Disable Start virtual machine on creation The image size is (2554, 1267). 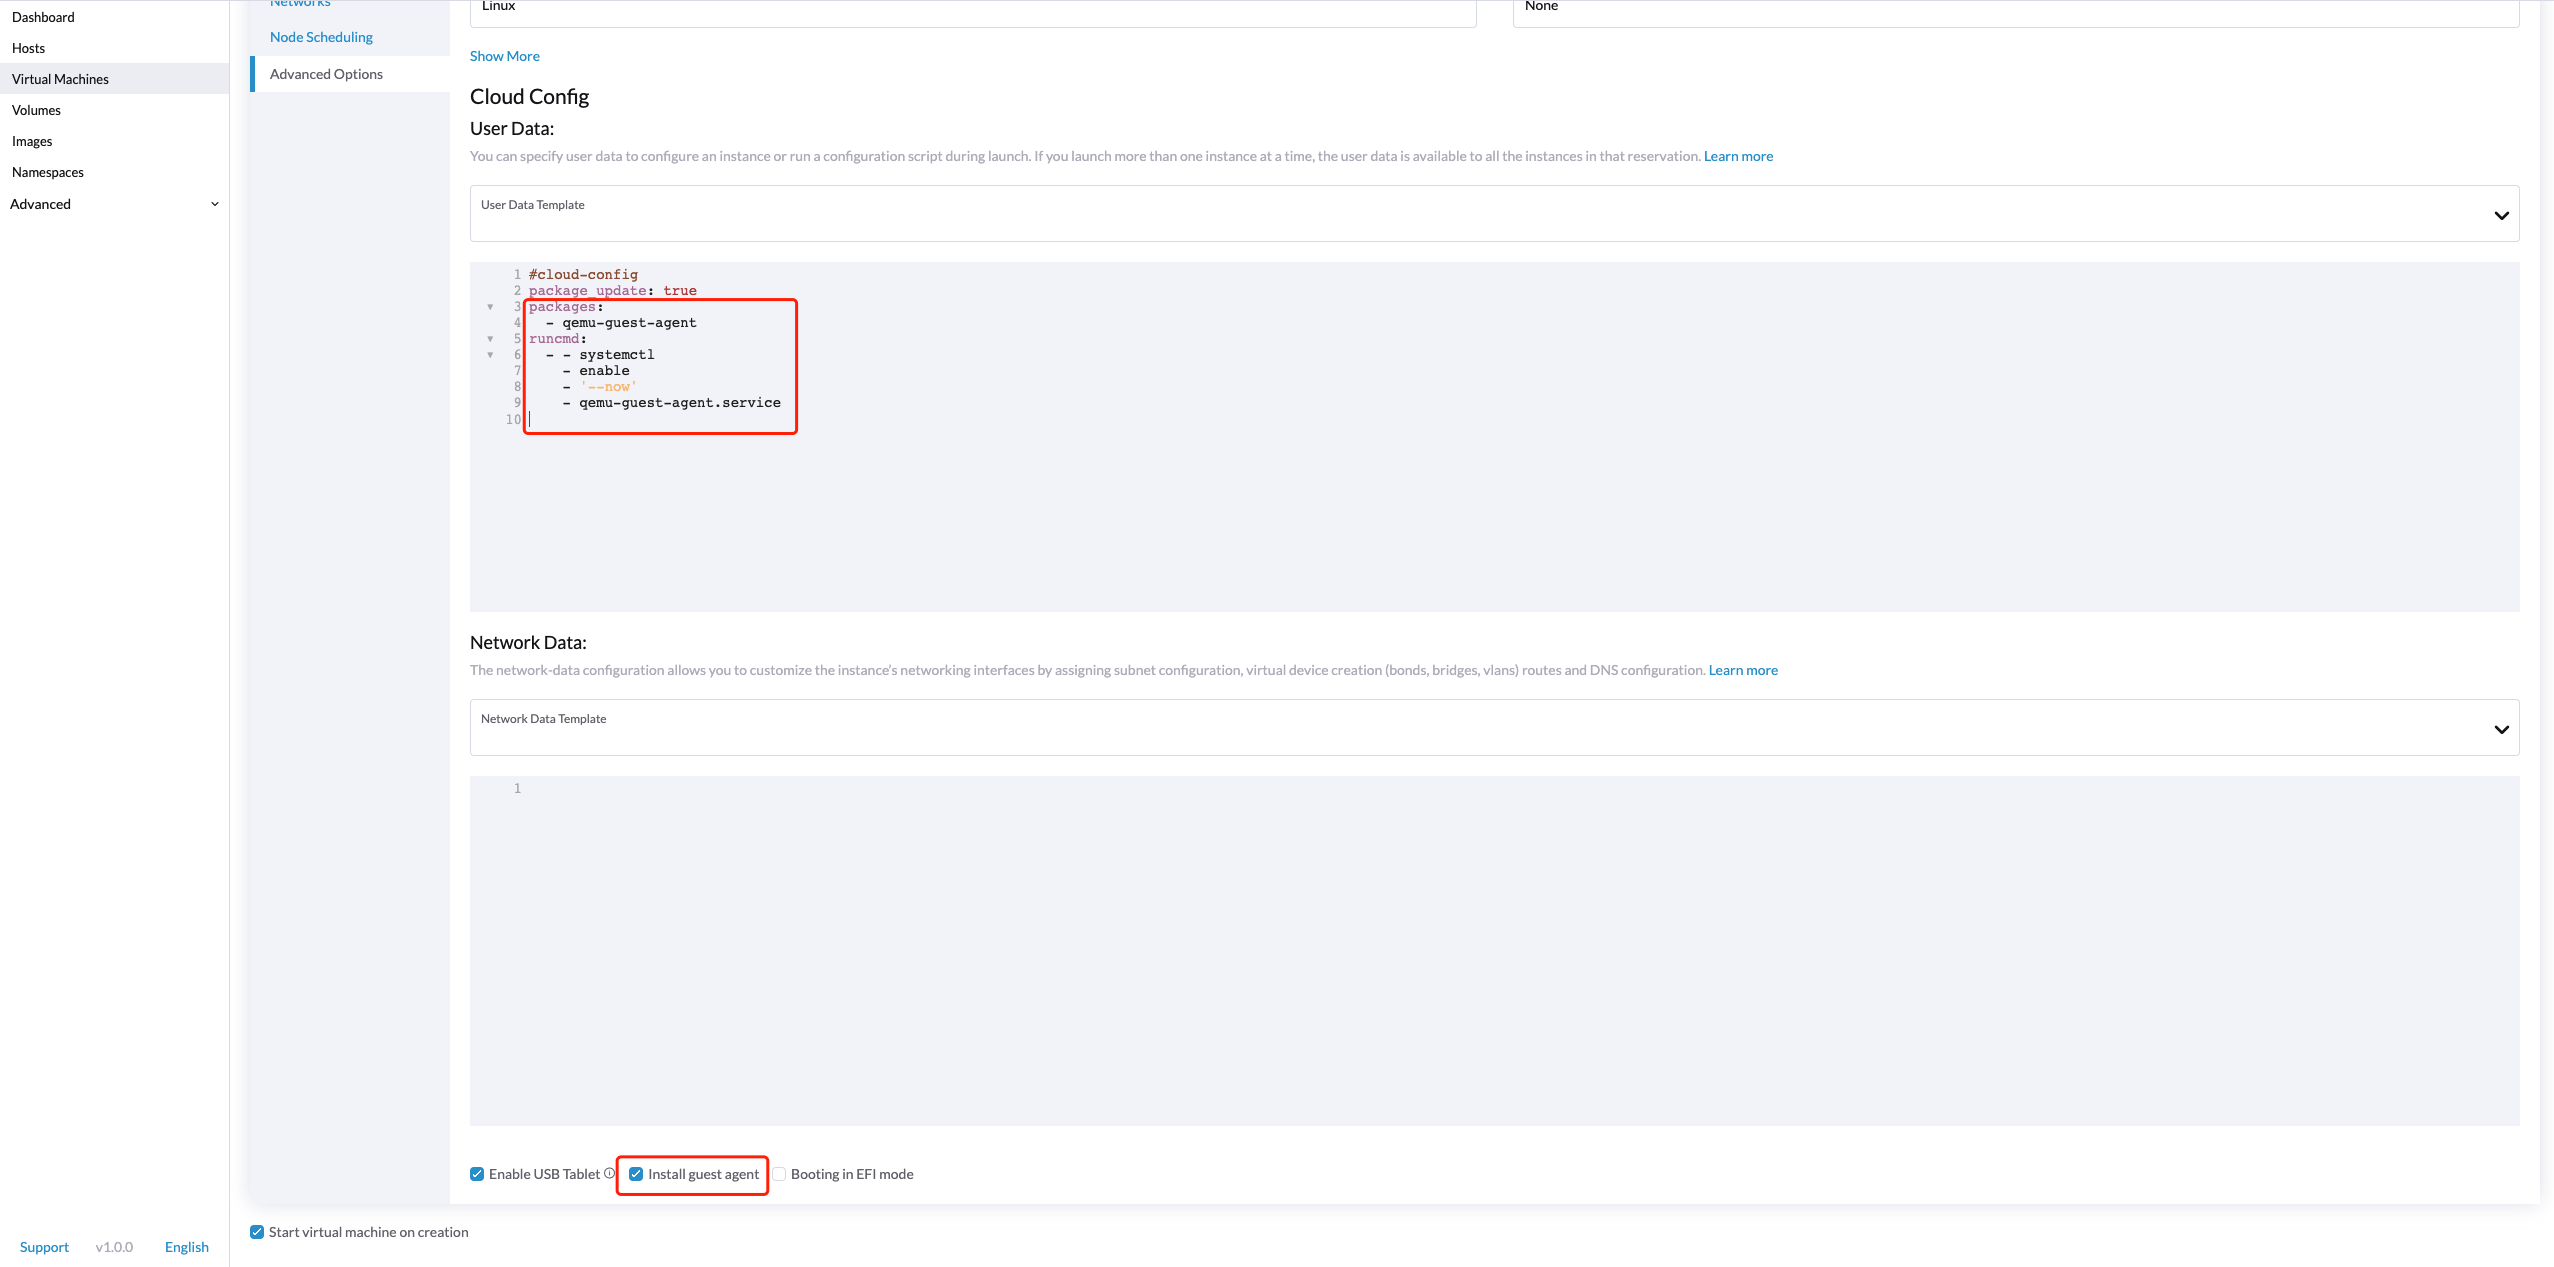coord(257,1231)
